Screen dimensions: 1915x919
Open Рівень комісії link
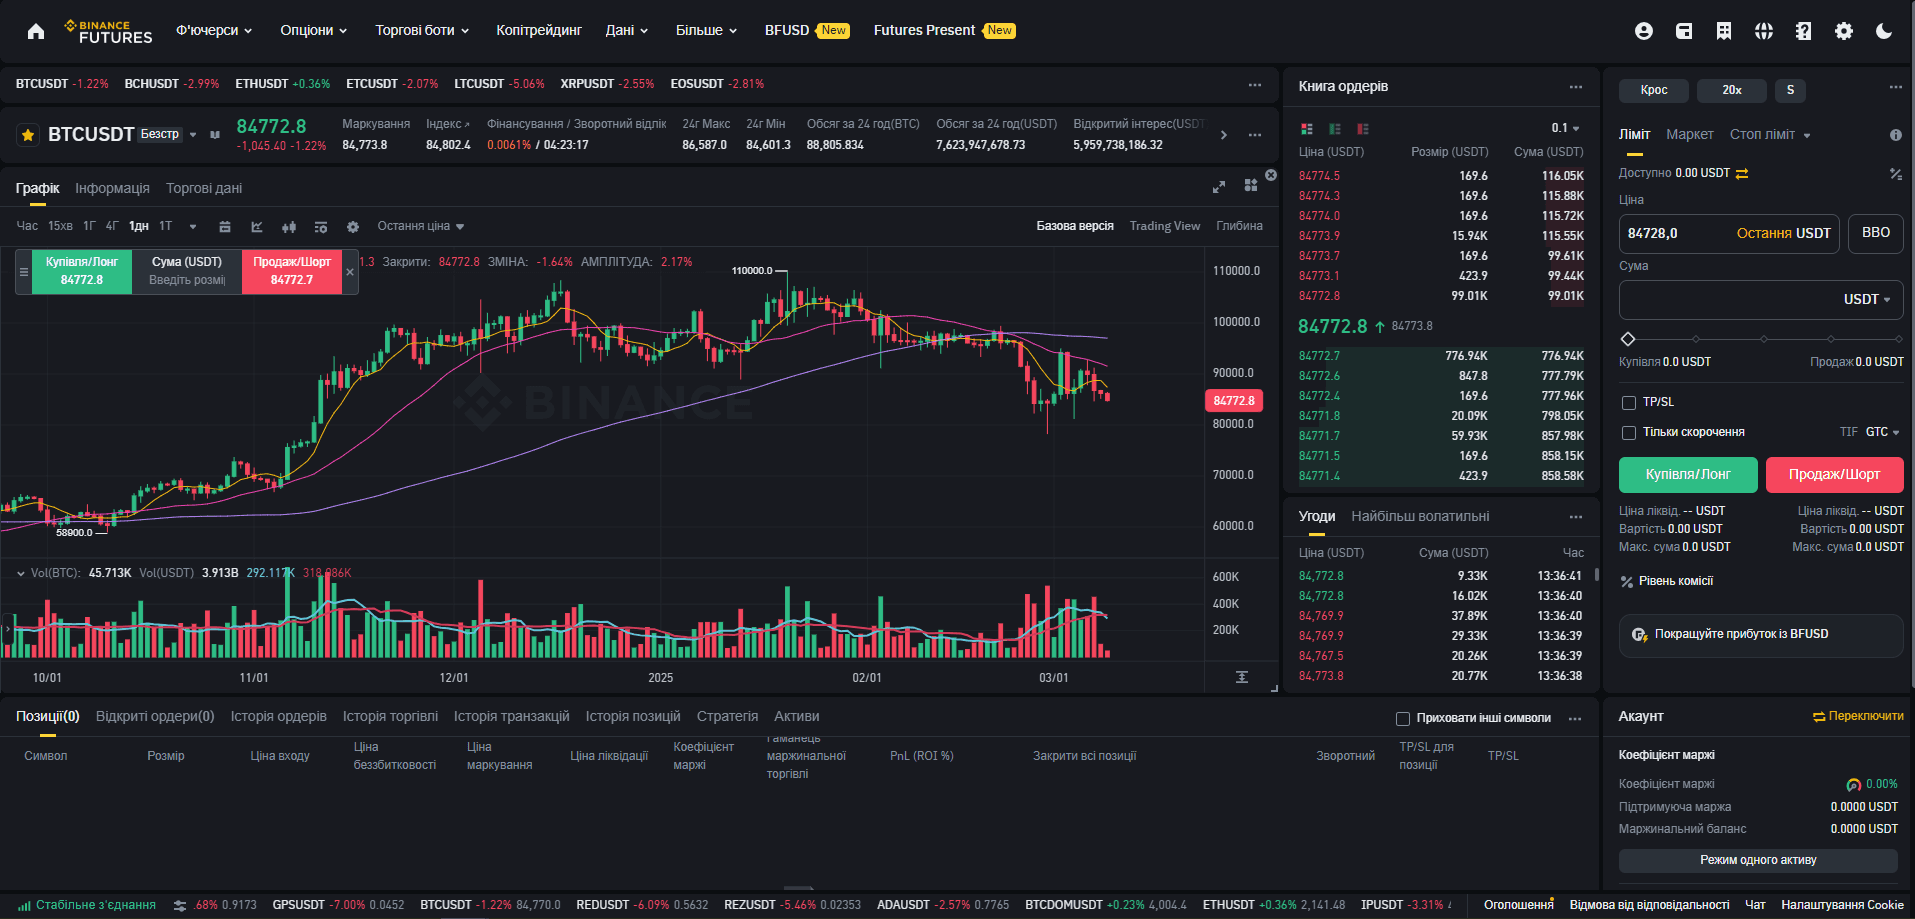tap(1667, 582)
